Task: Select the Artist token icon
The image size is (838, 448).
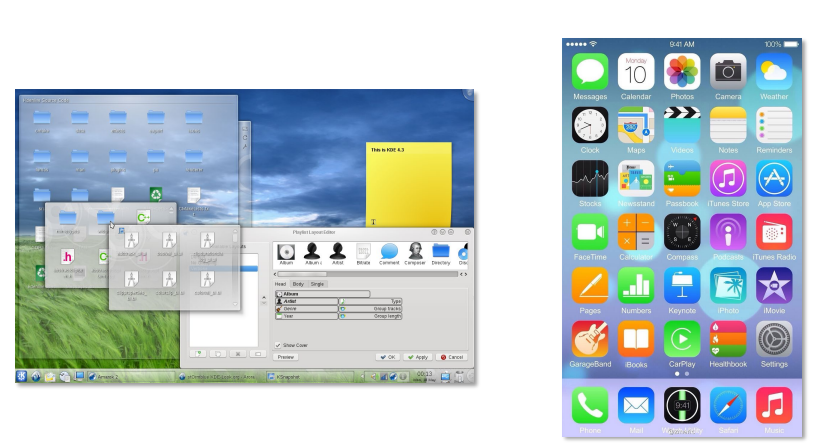Action: click(338, 252)
